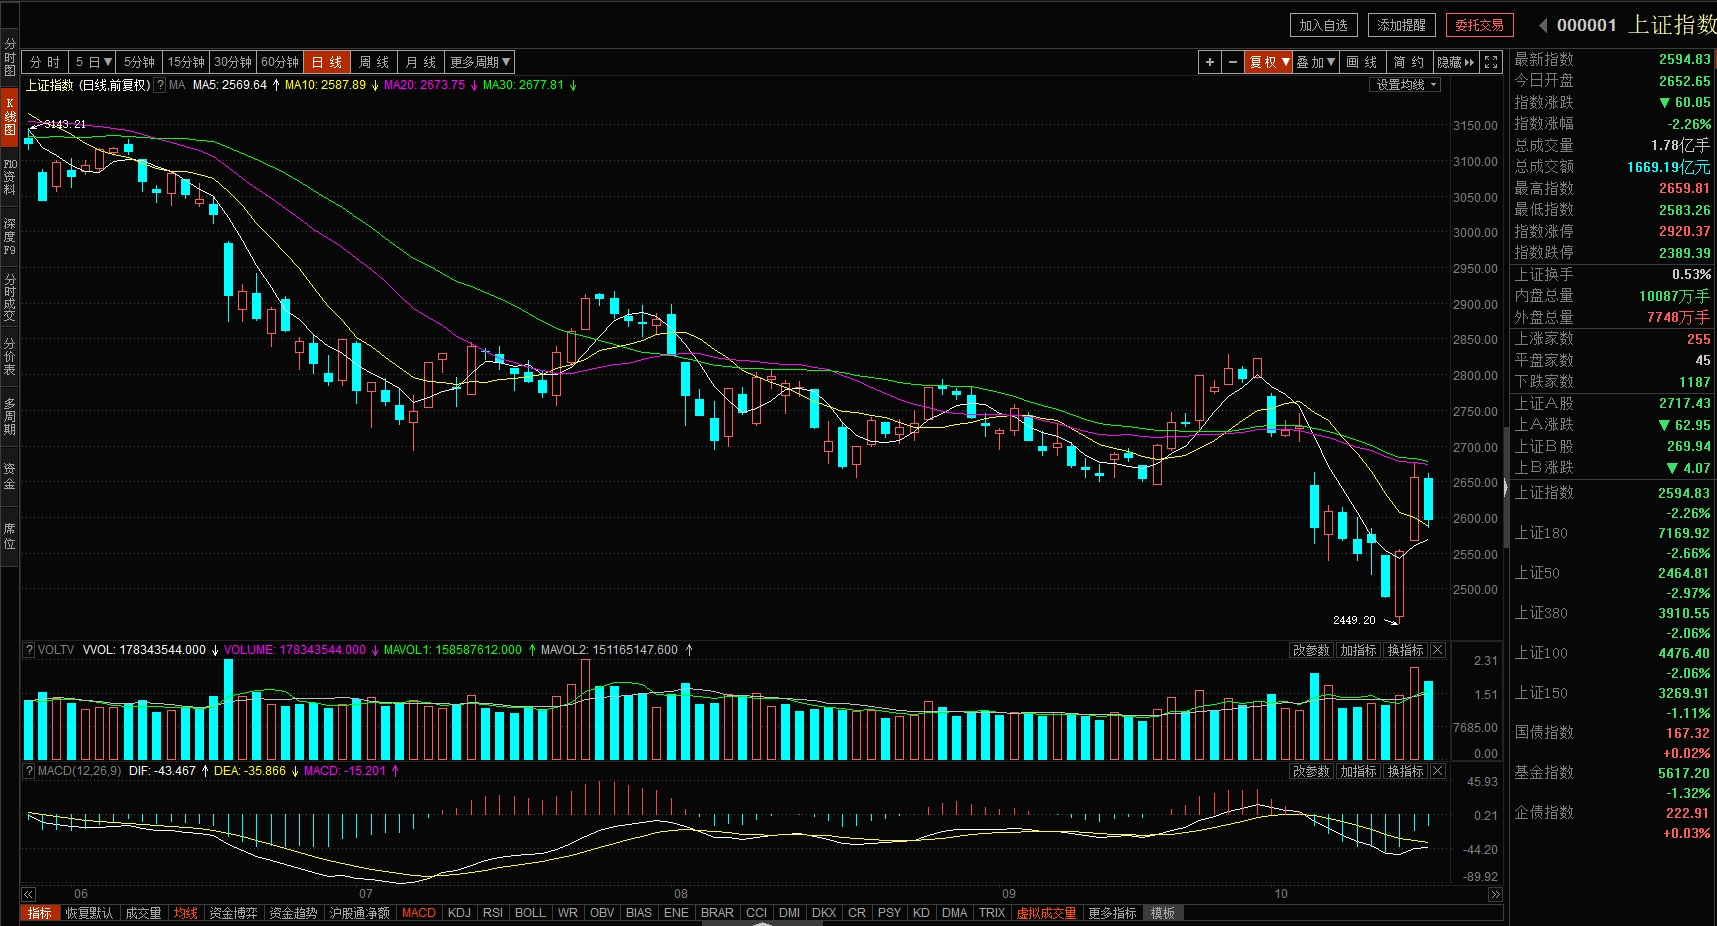Switch to 周线 weekly tab
The height and width of the screenshot is (926, 1717).
click(374, 62)
